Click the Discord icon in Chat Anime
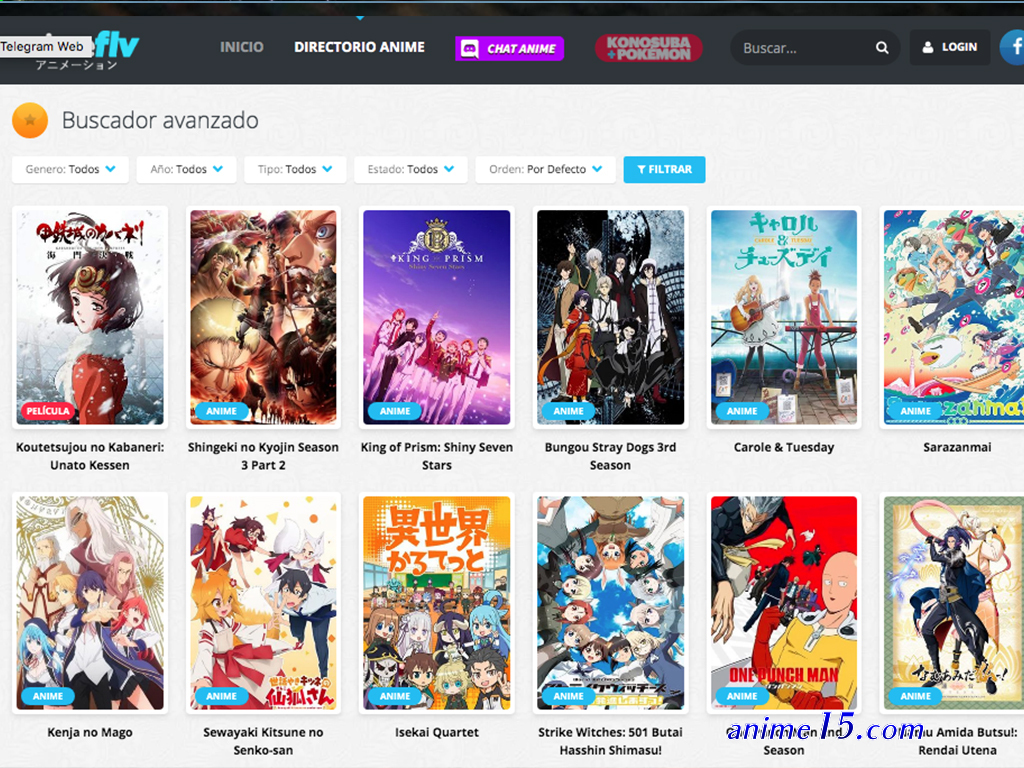The image size is (1024, 768). click(470, 48)
